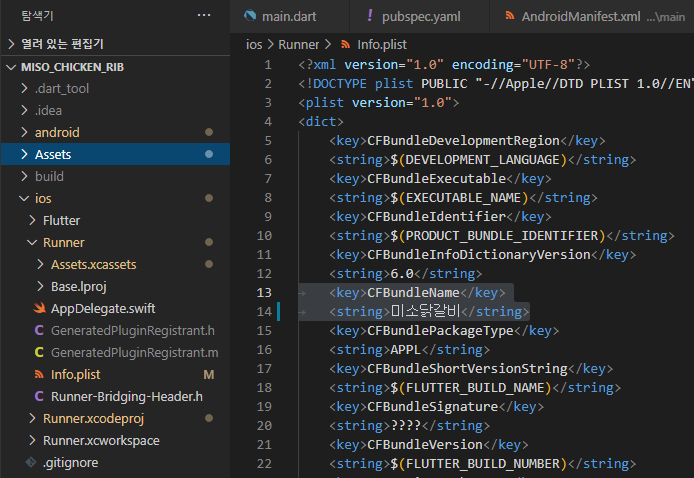The height and width of the screenshot is (478, 694).
Task: Open the .gitignore file
Action: click(70, 463)
